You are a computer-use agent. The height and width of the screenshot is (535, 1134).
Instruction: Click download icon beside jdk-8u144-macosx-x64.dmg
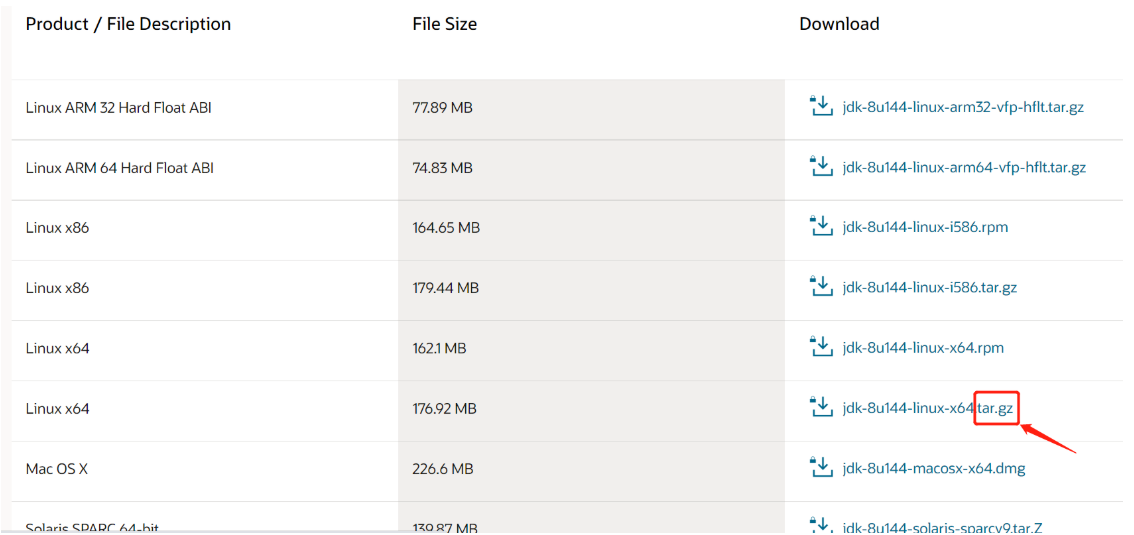pos(821,466)
